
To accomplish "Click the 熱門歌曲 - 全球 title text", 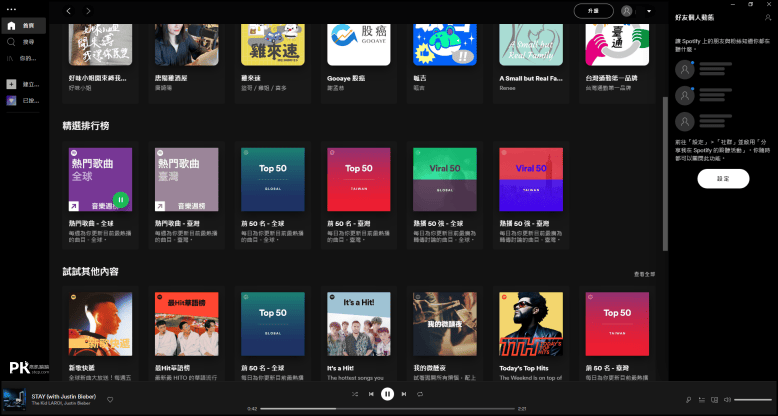I will click(92, 223).
